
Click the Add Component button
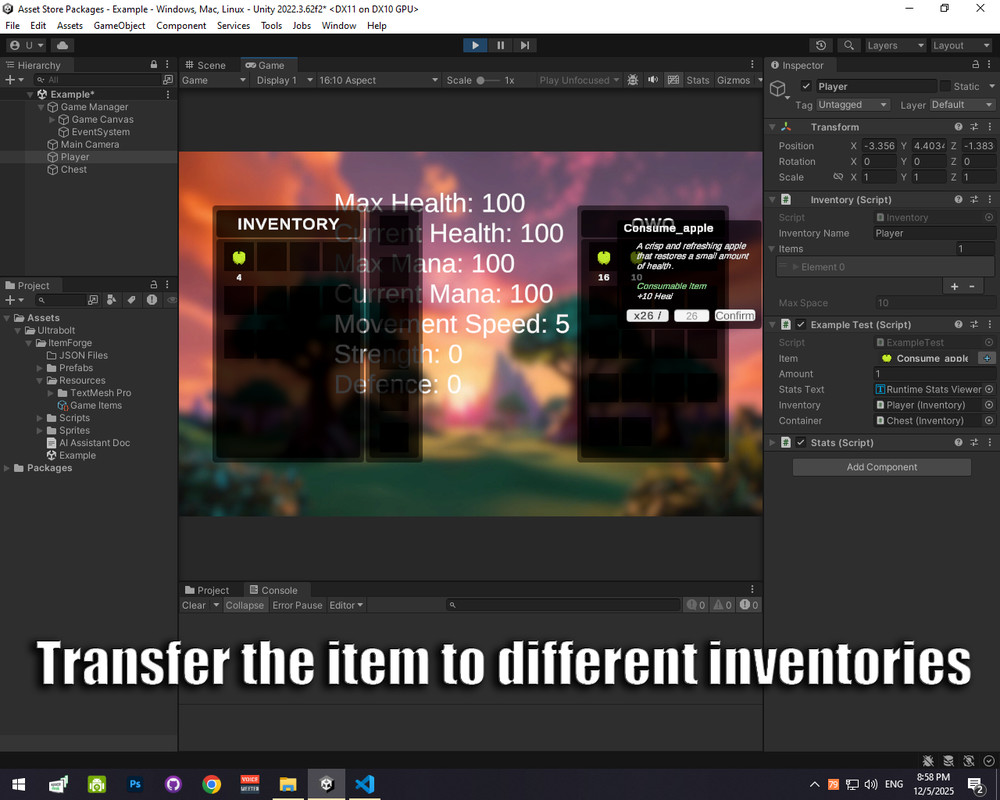pyautogui.click(x=881, y=466)
